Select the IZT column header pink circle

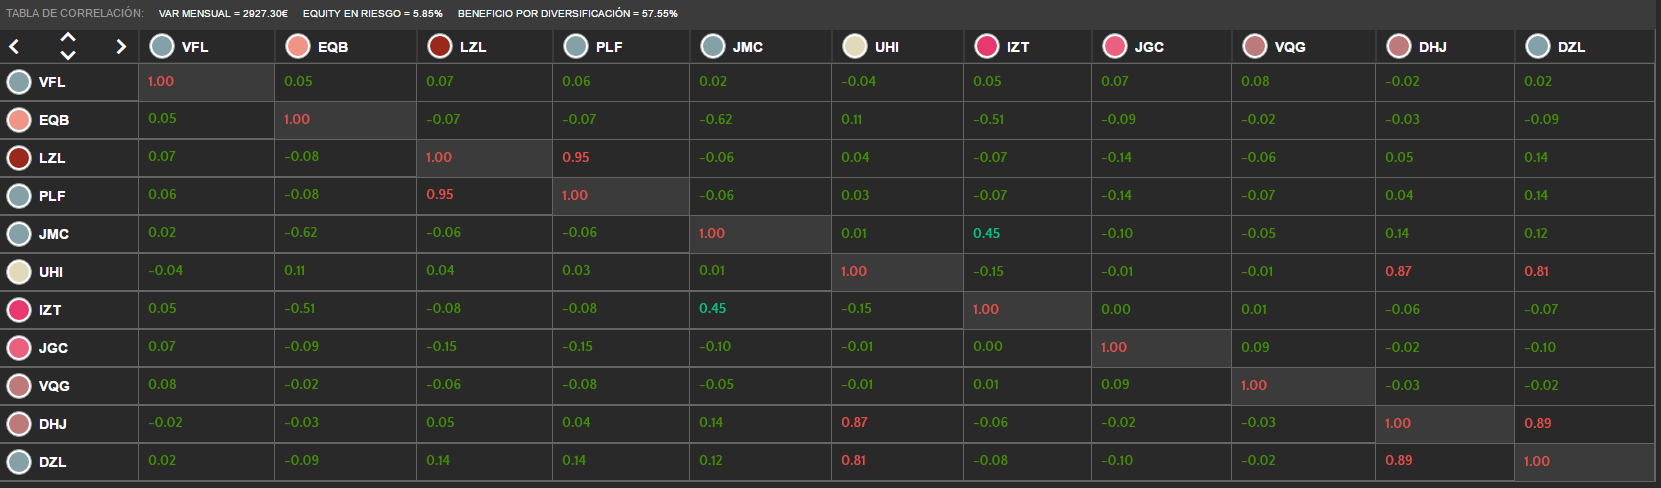pos(987,46)
